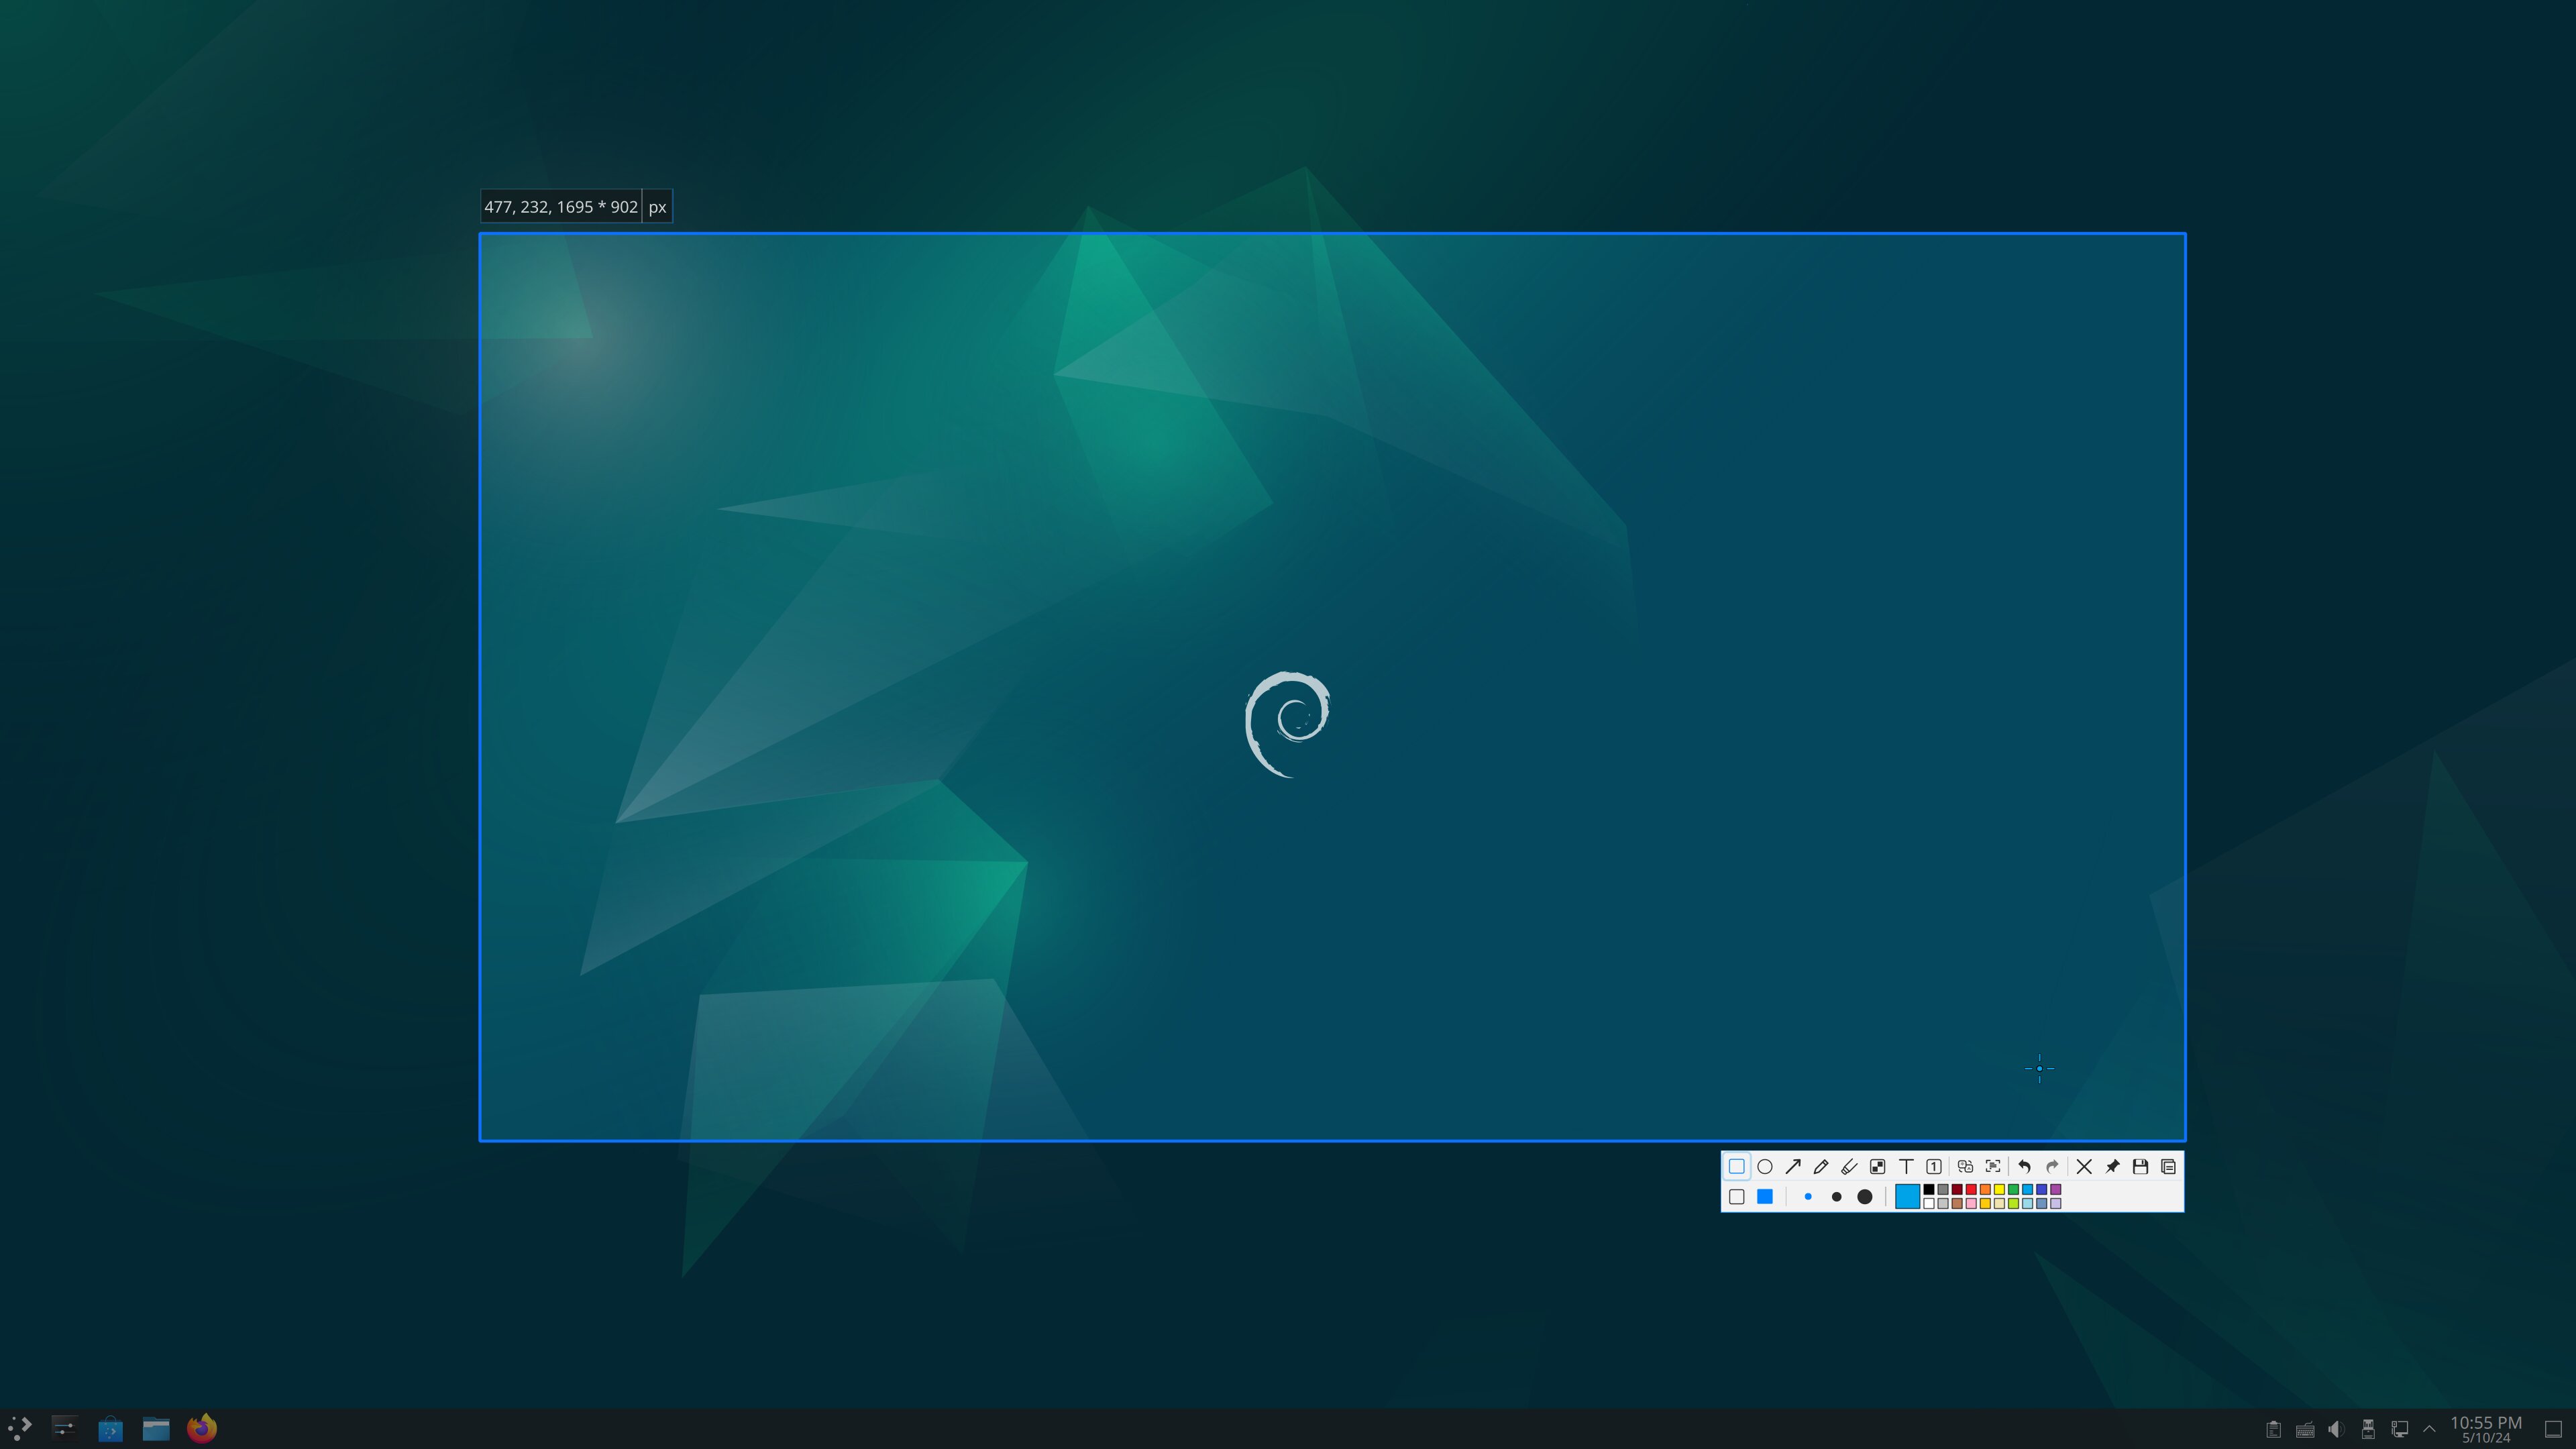Open the volume control tray icon
Viewport: 2576px width, 1449px height.
coord(2336,1429)
